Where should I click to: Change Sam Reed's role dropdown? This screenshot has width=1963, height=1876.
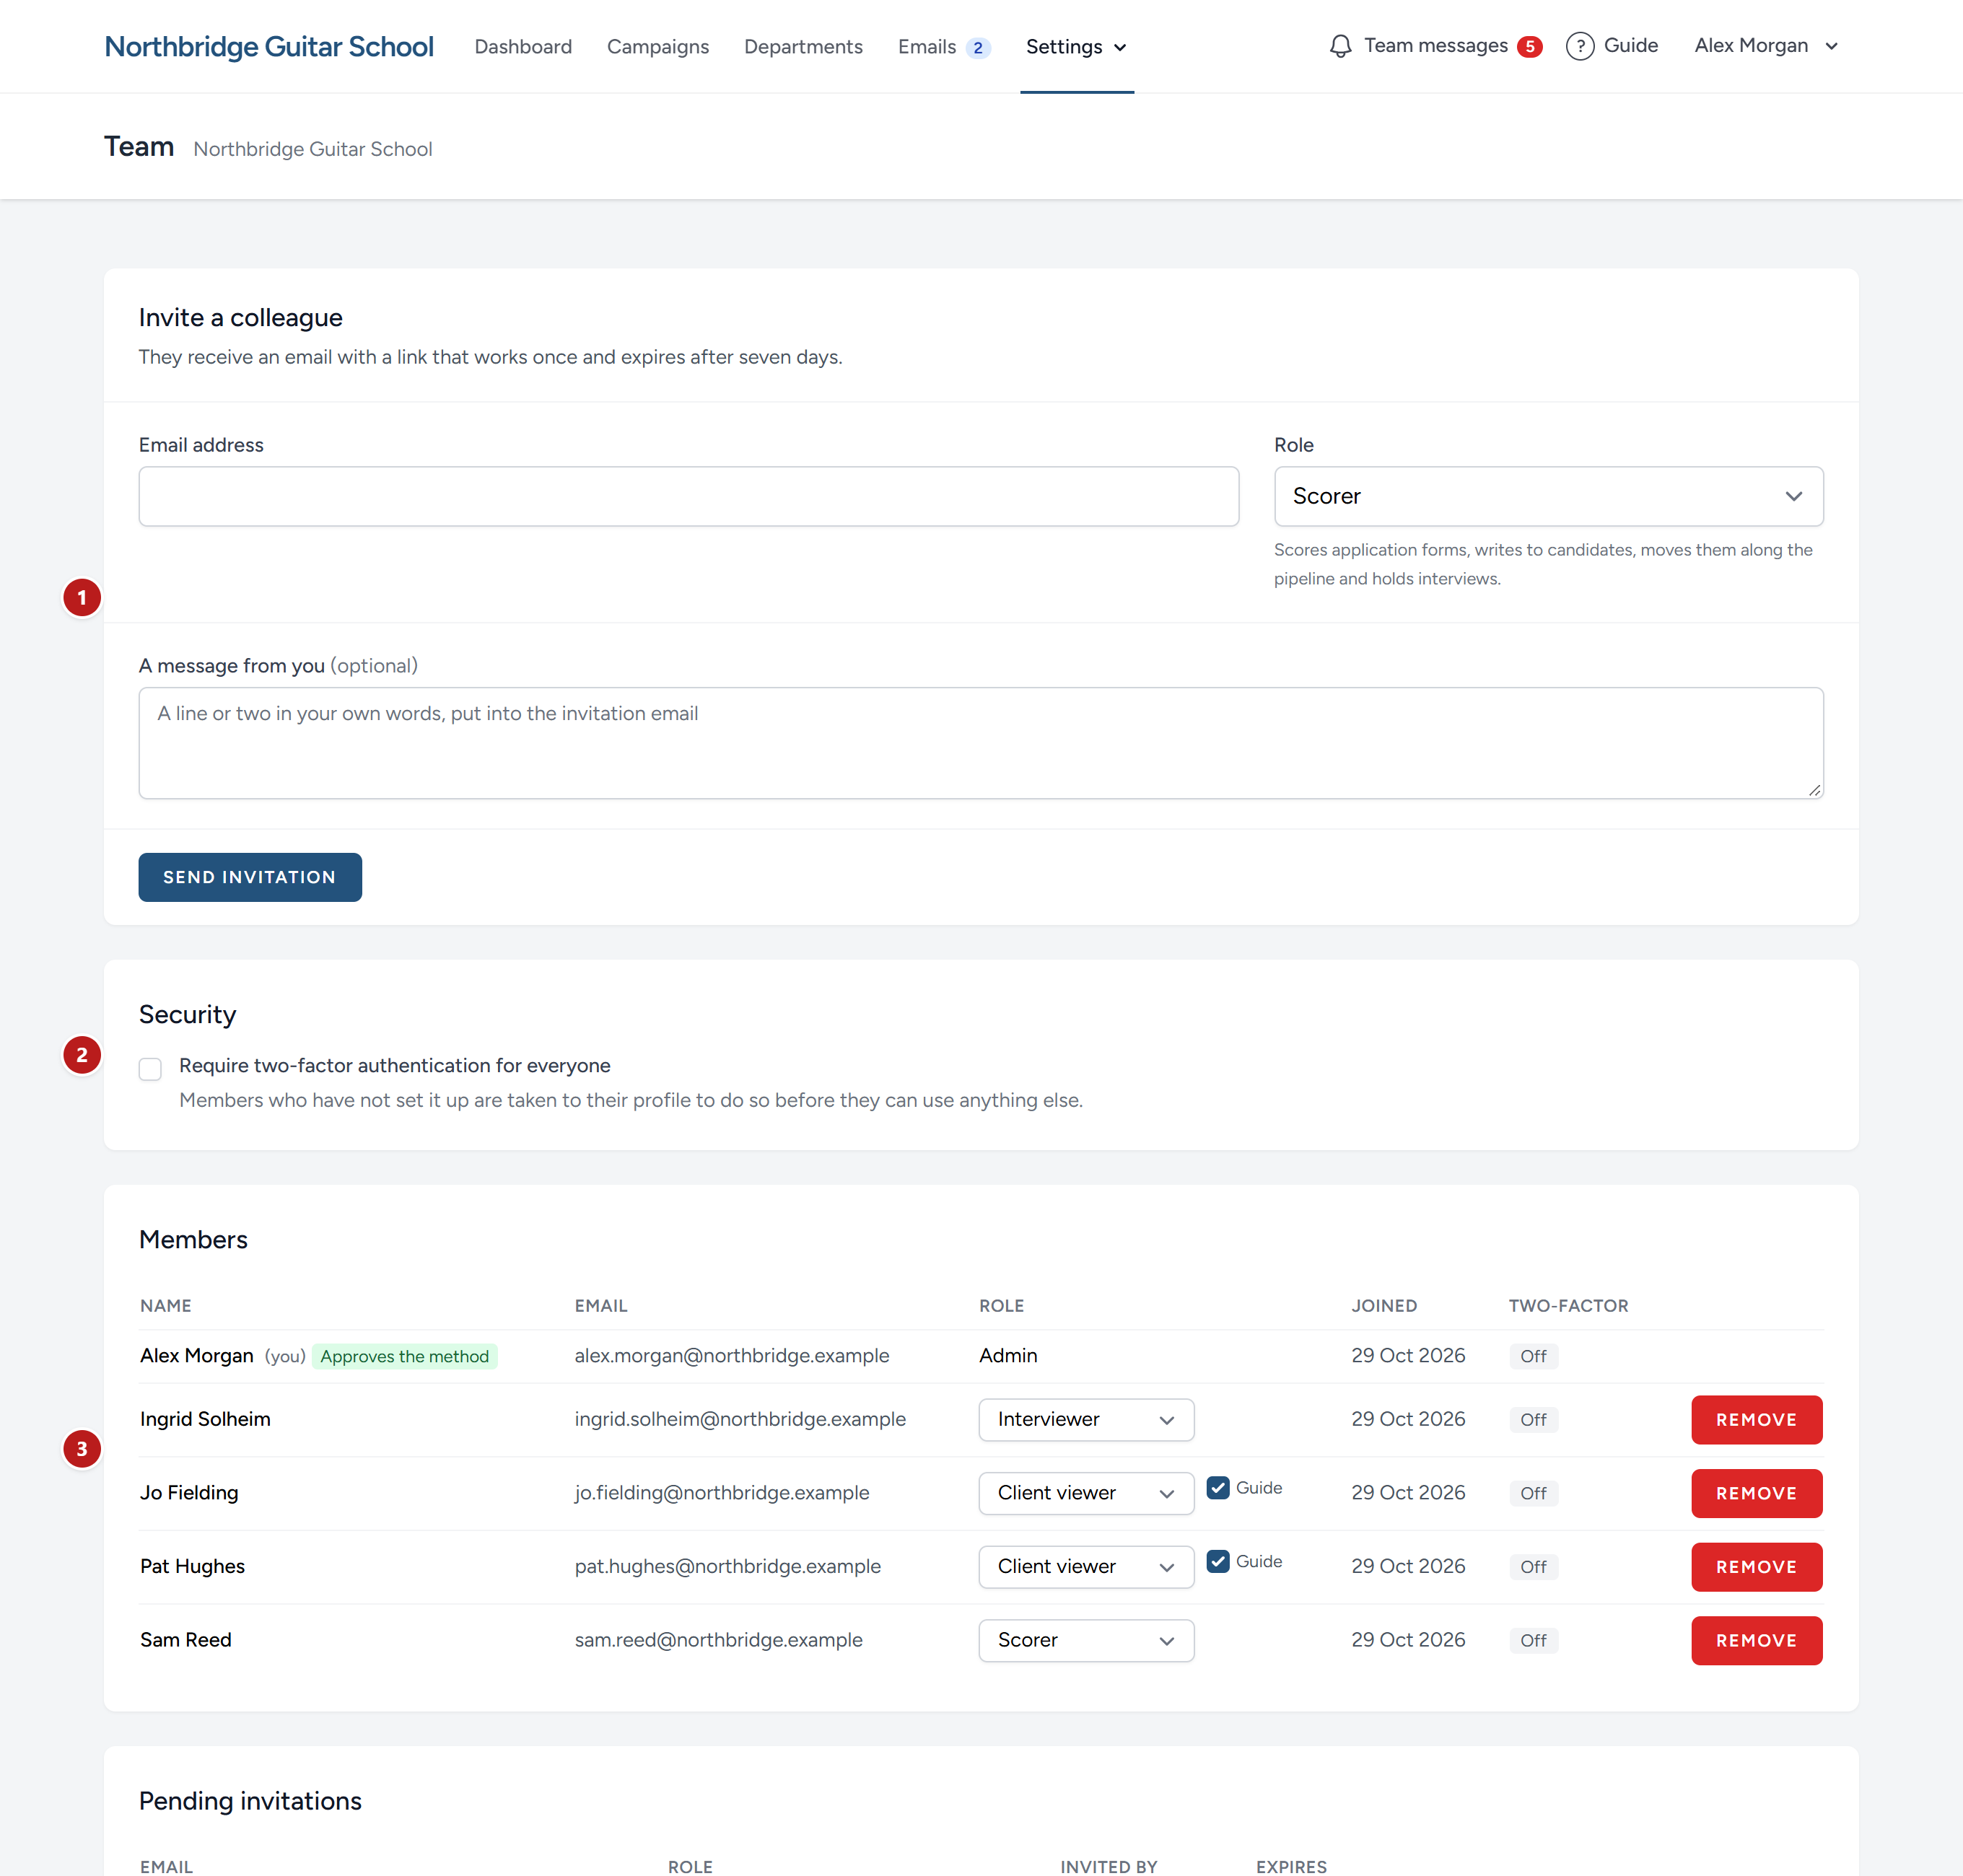tap(1086, 1640)
